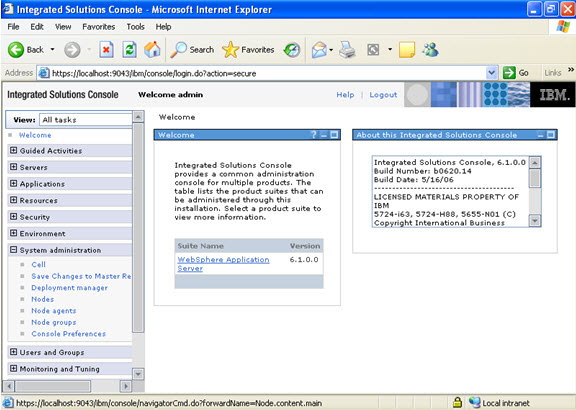
Task: Open the History clock icon
Action: [292, 50]
